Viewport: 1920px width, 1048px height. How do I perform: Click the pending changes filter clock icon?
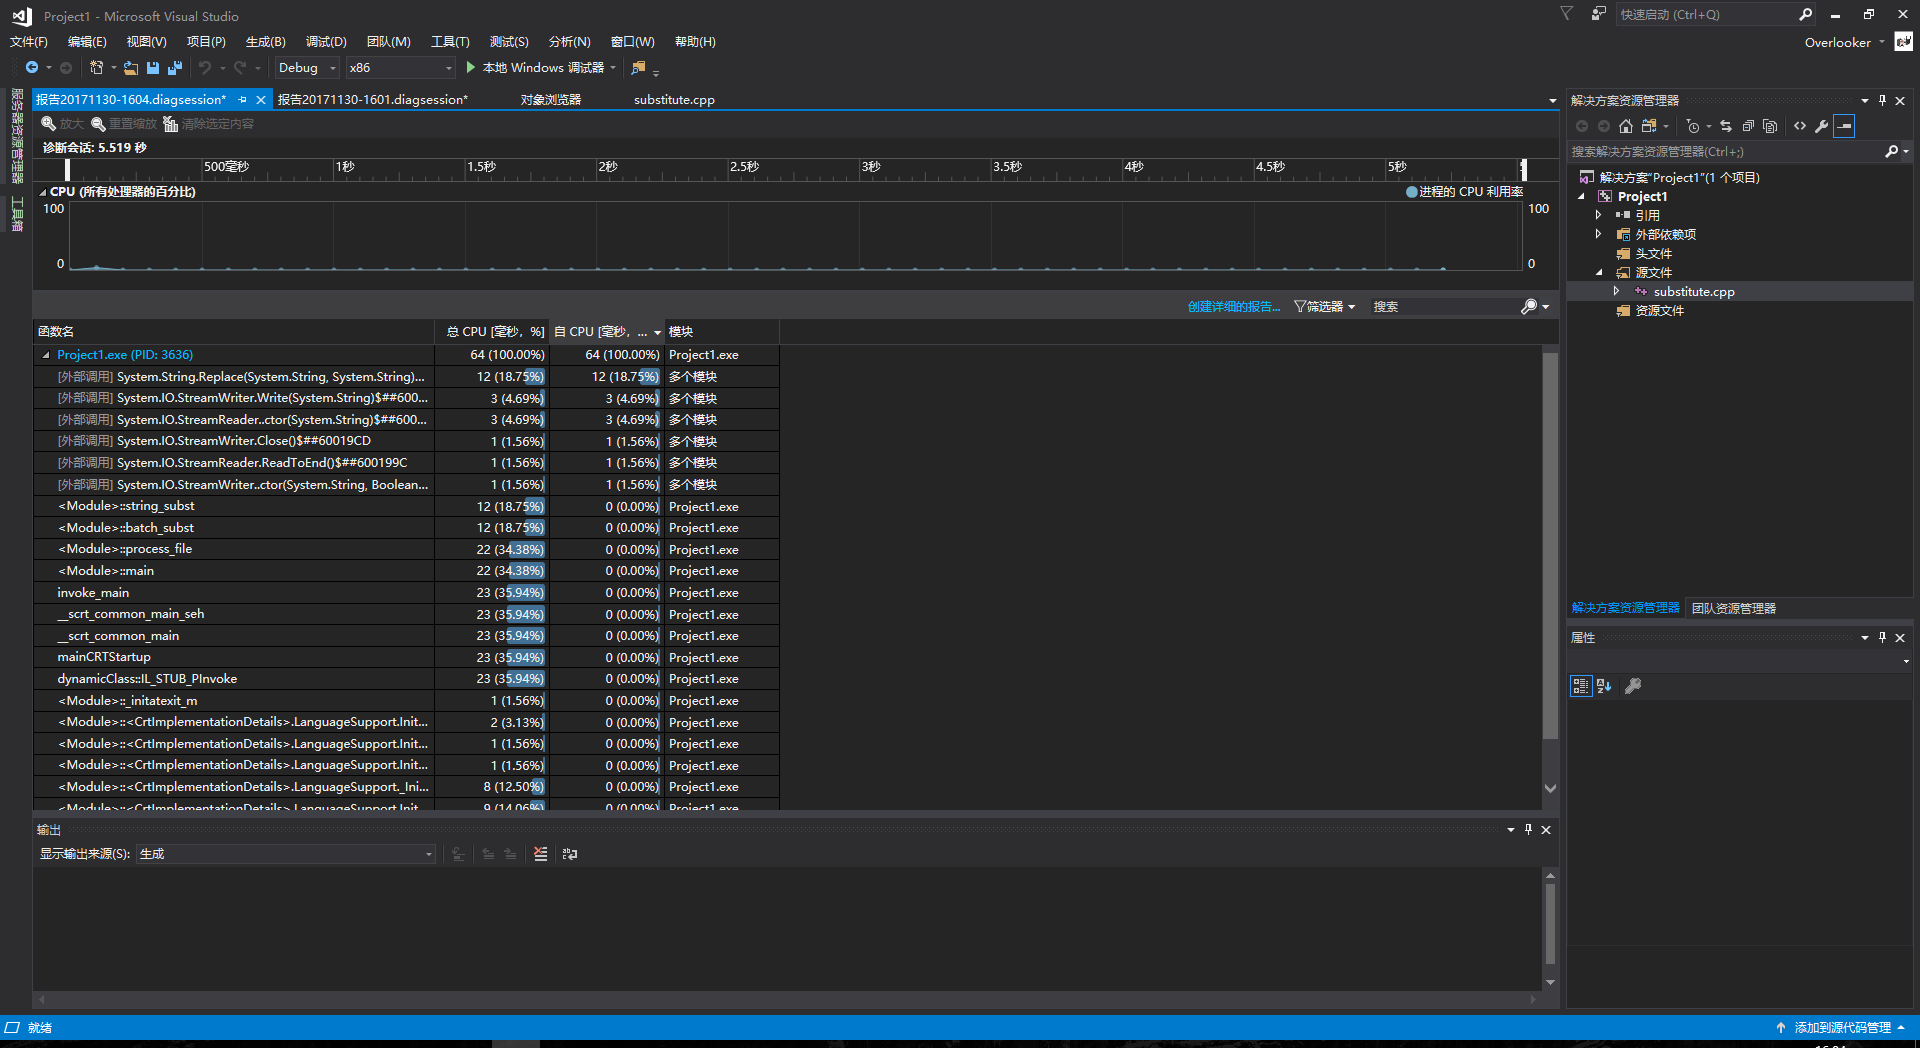[x=1693, y=126]
